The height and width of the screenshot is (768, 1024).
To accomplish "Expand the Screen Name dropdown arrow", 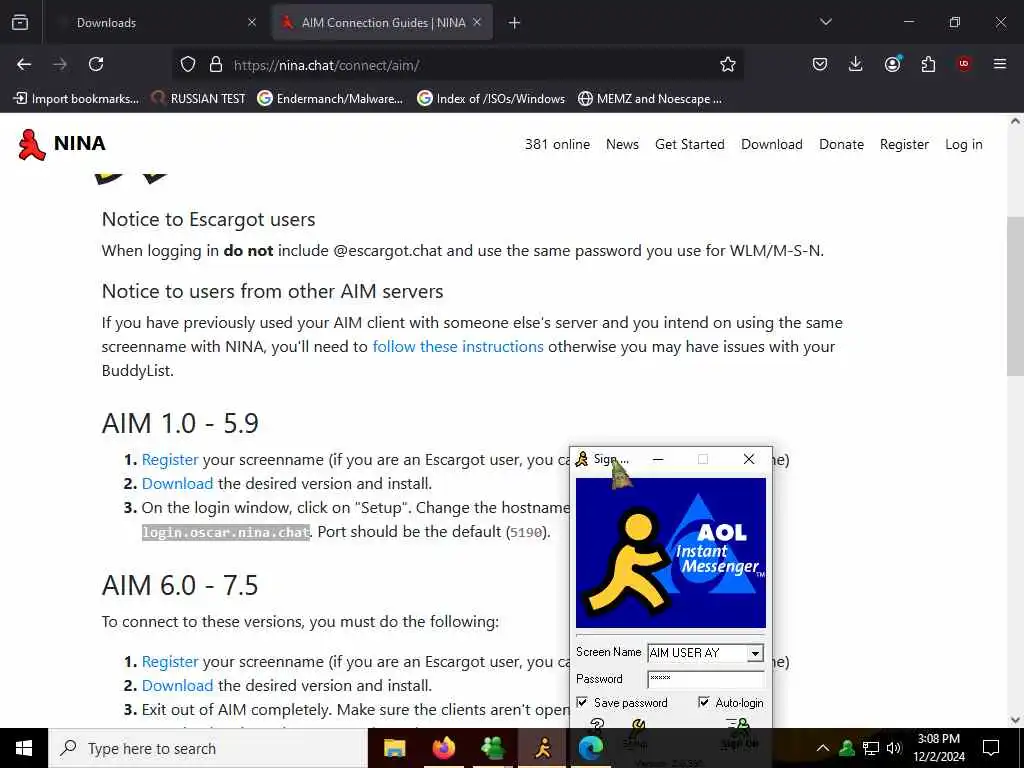I will tap(755, 653).
